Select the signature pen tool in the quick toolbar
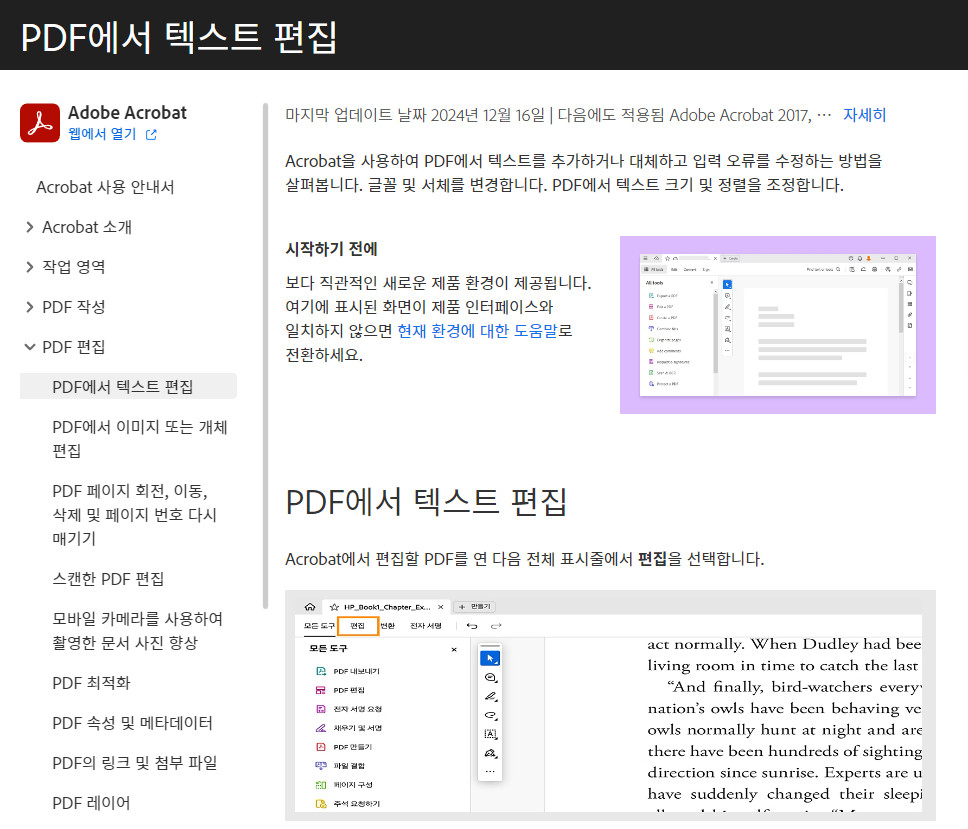 pyautogui.click(x=490, y=753)
